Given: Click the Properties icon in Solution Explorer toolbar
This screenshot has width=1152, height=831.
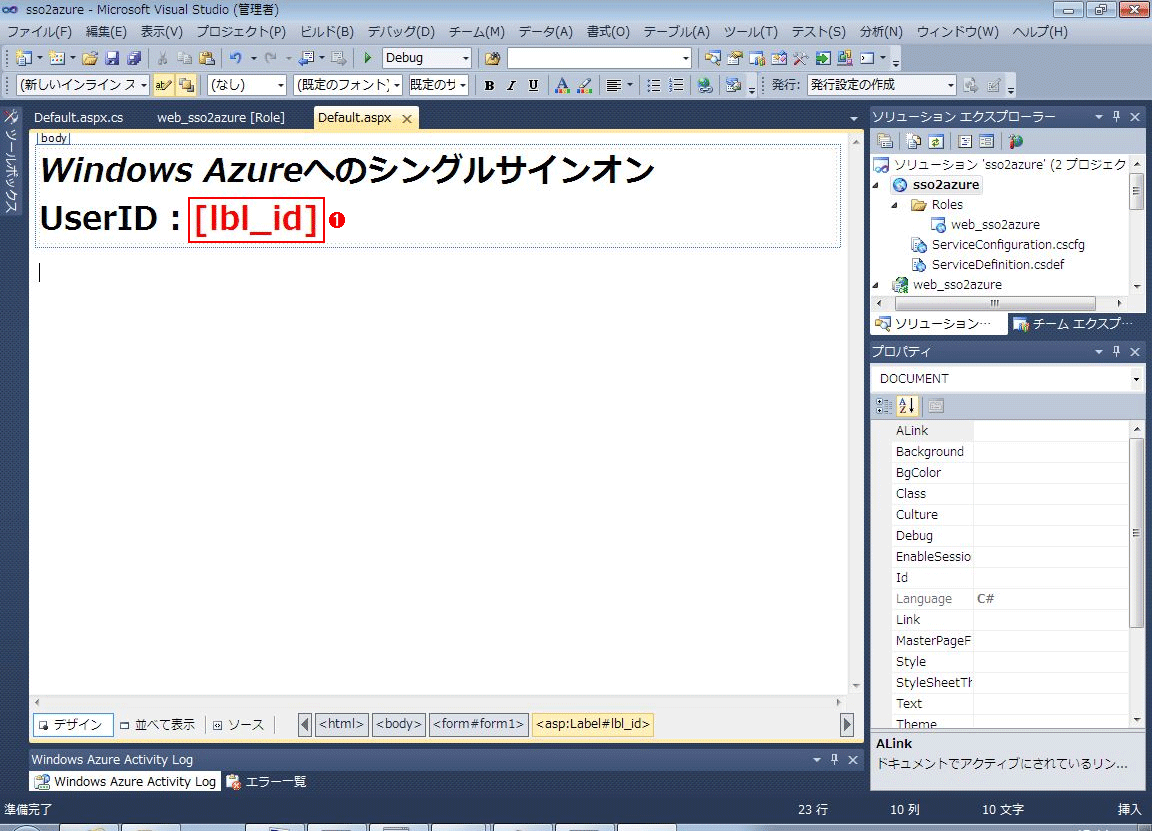Looking at the screenshot, I should click(885, 141).
